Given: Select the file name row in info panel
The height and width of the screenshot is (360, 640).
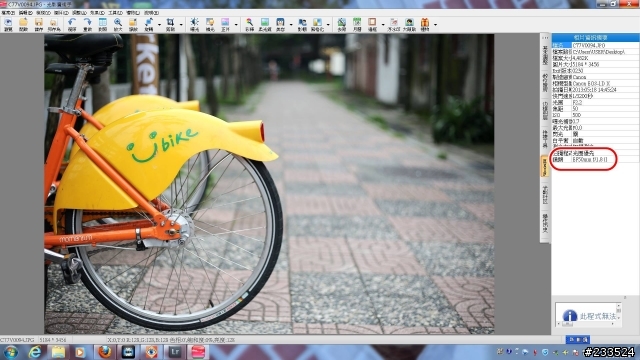Looking at the screenshot, I should (595, 45).
